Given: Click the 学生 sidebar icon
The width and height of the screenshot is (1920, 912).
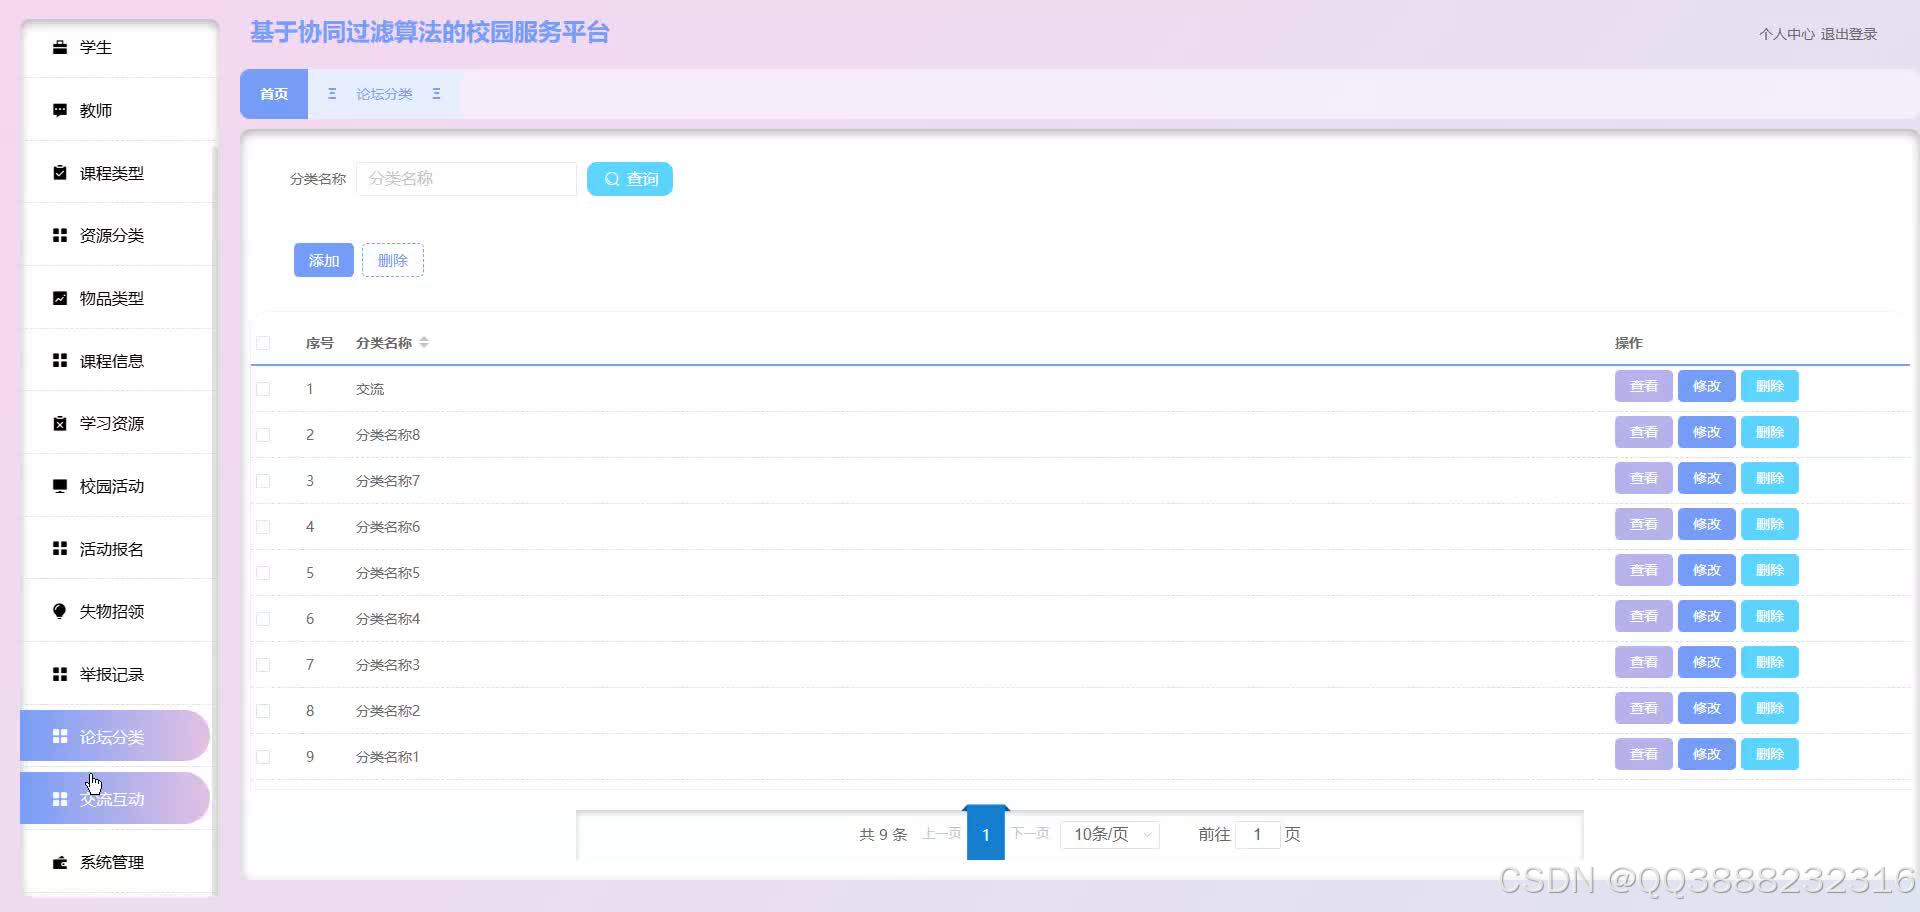Looking at the screenshot, I should 60,47.
